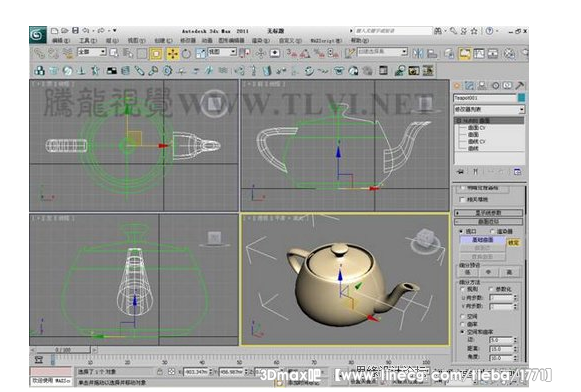This screenshot has width=581, height=392.
Task: Click the Mirror tool icon
Action: [x=418, y=53]
